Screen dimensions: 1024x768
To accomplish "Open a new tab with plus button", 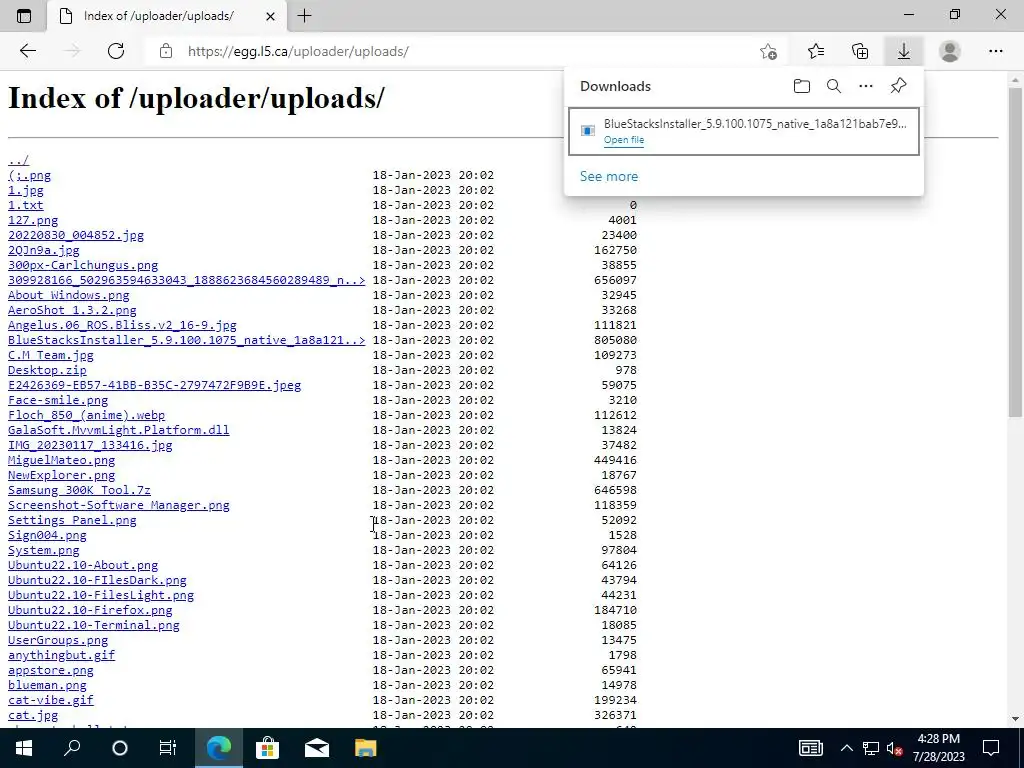I will pos(304,16).
